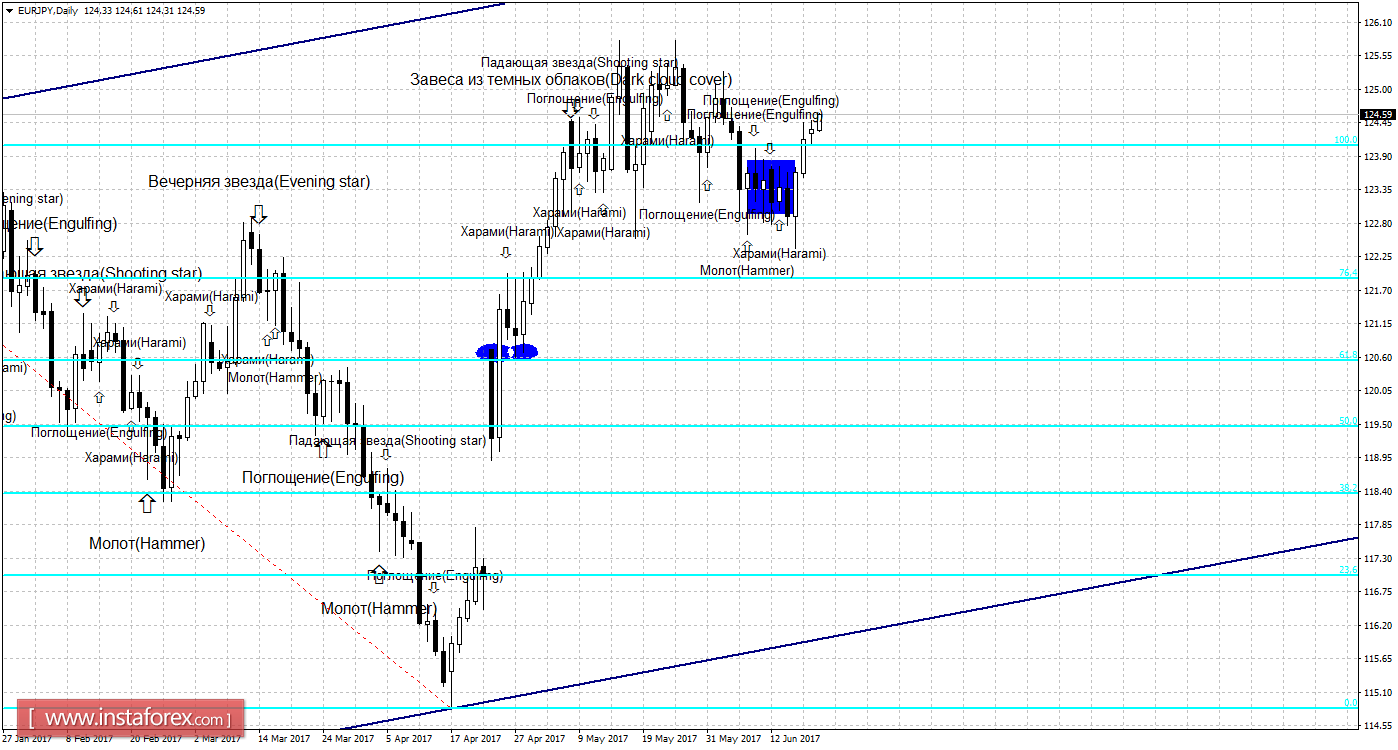The width and height of the screenshot is (1398, 750).
Task: Click the Shooting star label above Dark cloud cover
Action: pos(579,63)
